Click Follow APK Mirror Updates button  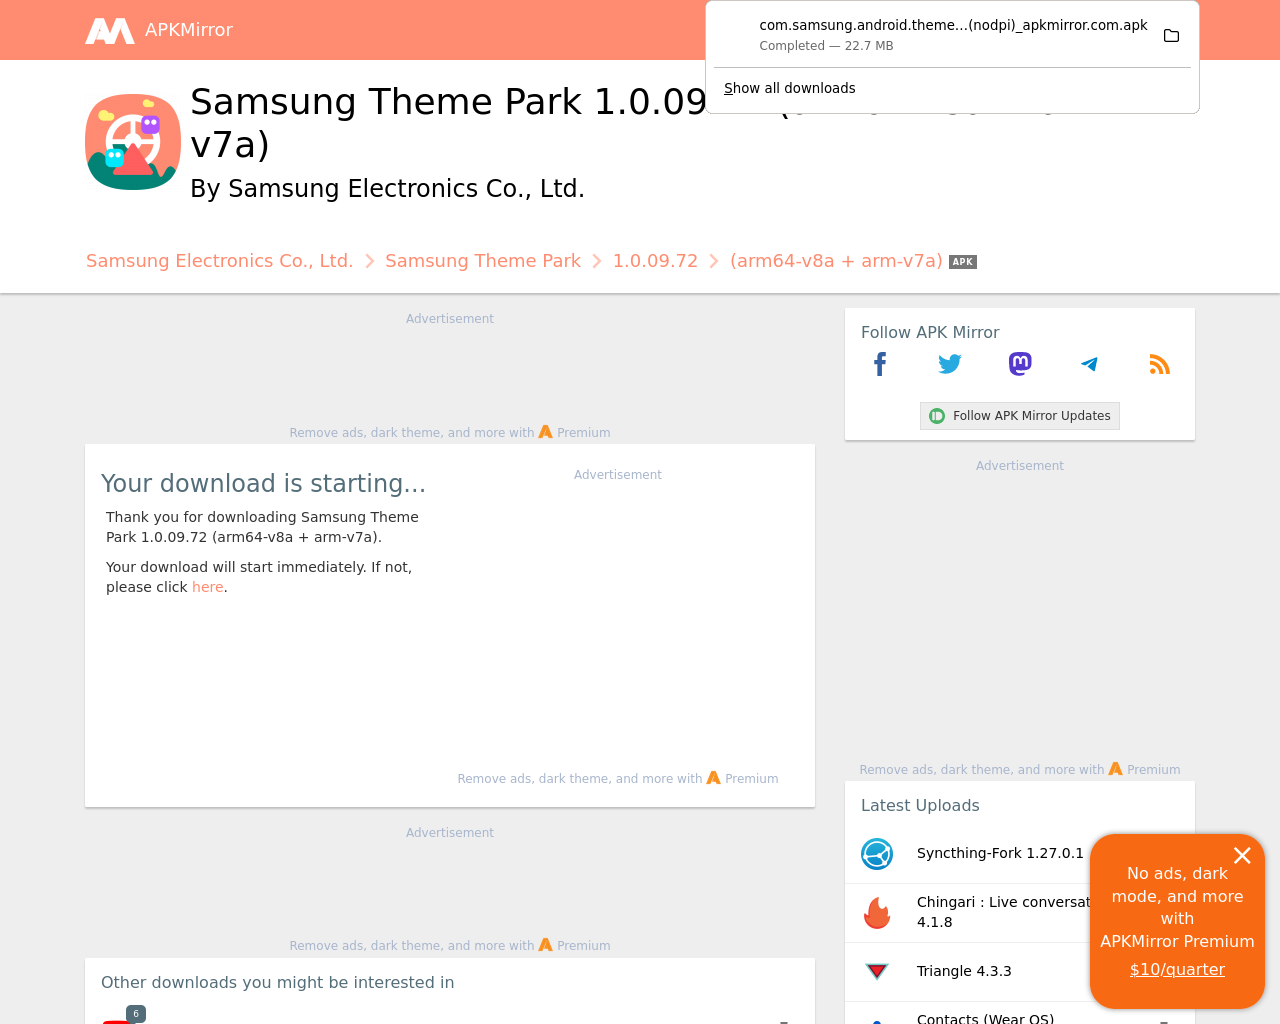coord(1020,416)
